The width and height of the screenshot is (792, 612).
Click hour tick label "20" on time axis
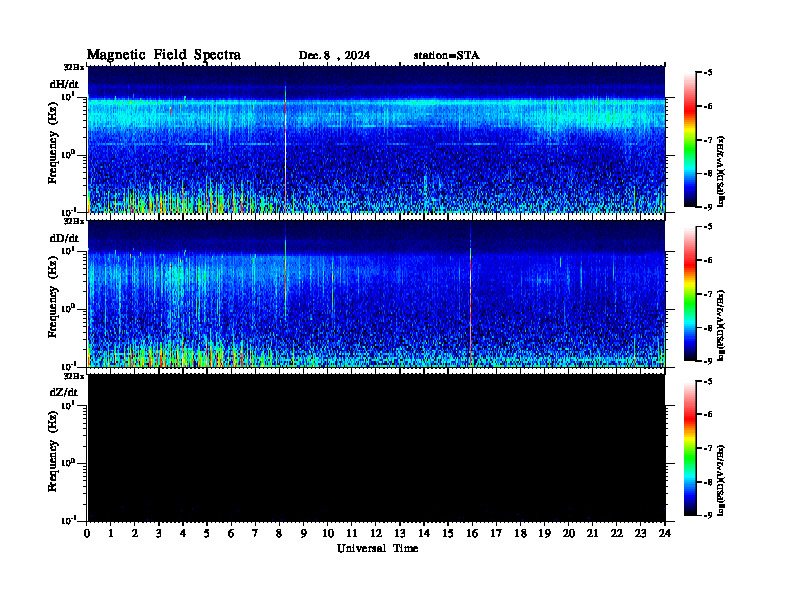569,534
